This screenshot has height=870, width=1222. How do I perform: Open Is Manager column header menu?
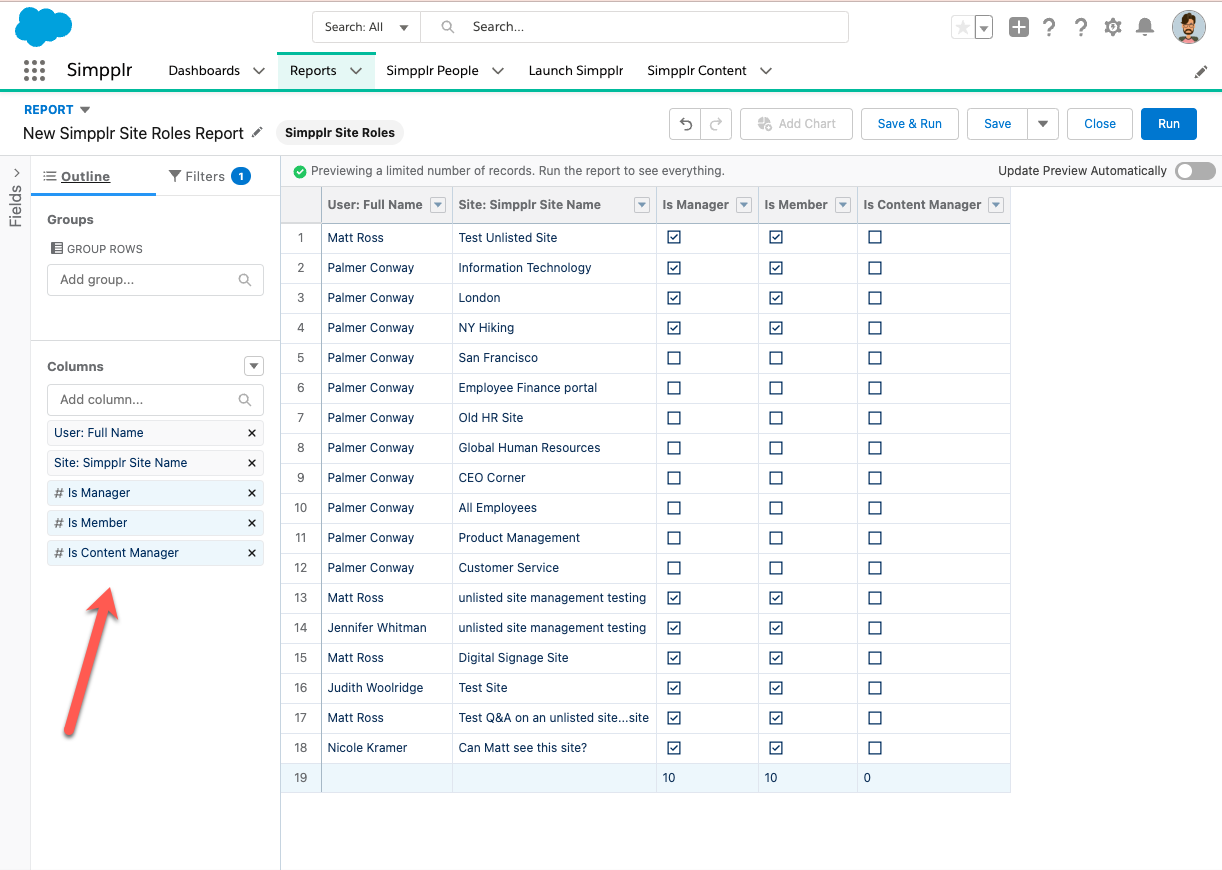pos(743,205)
